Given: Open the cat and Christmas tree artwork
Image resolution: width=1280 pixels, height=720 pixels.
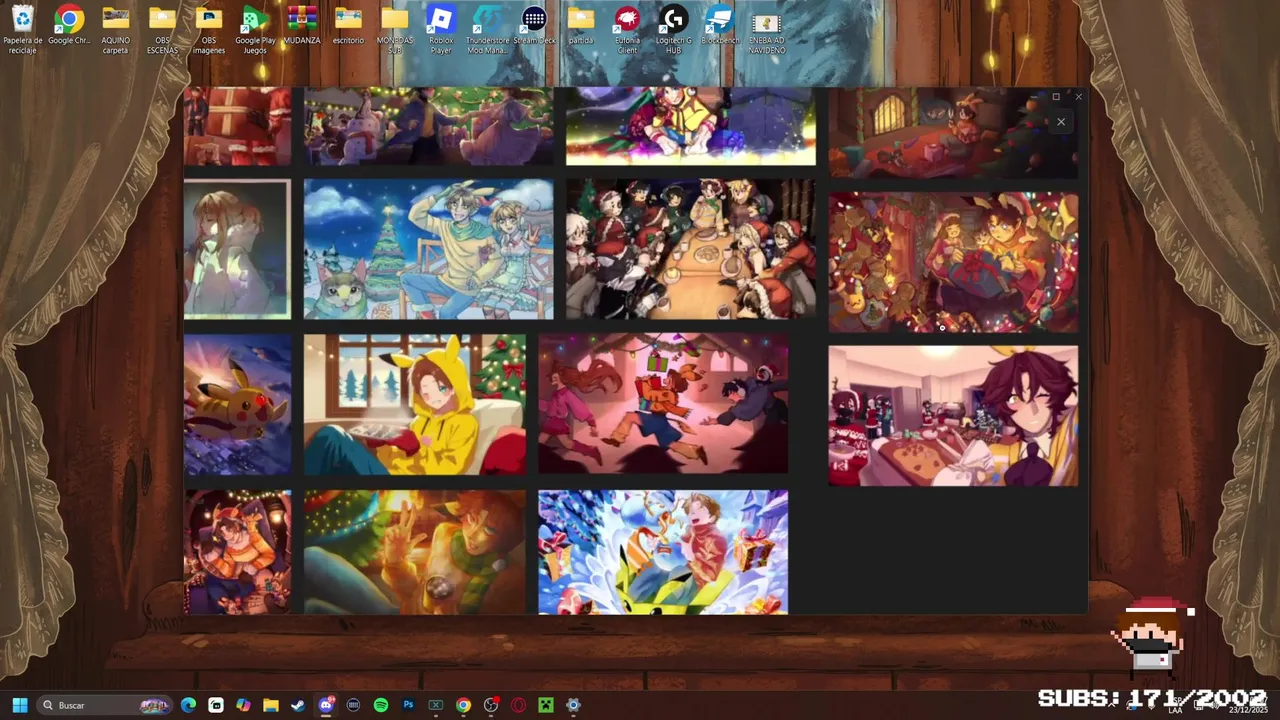Looking at the screenshot, I should (428, 249).
